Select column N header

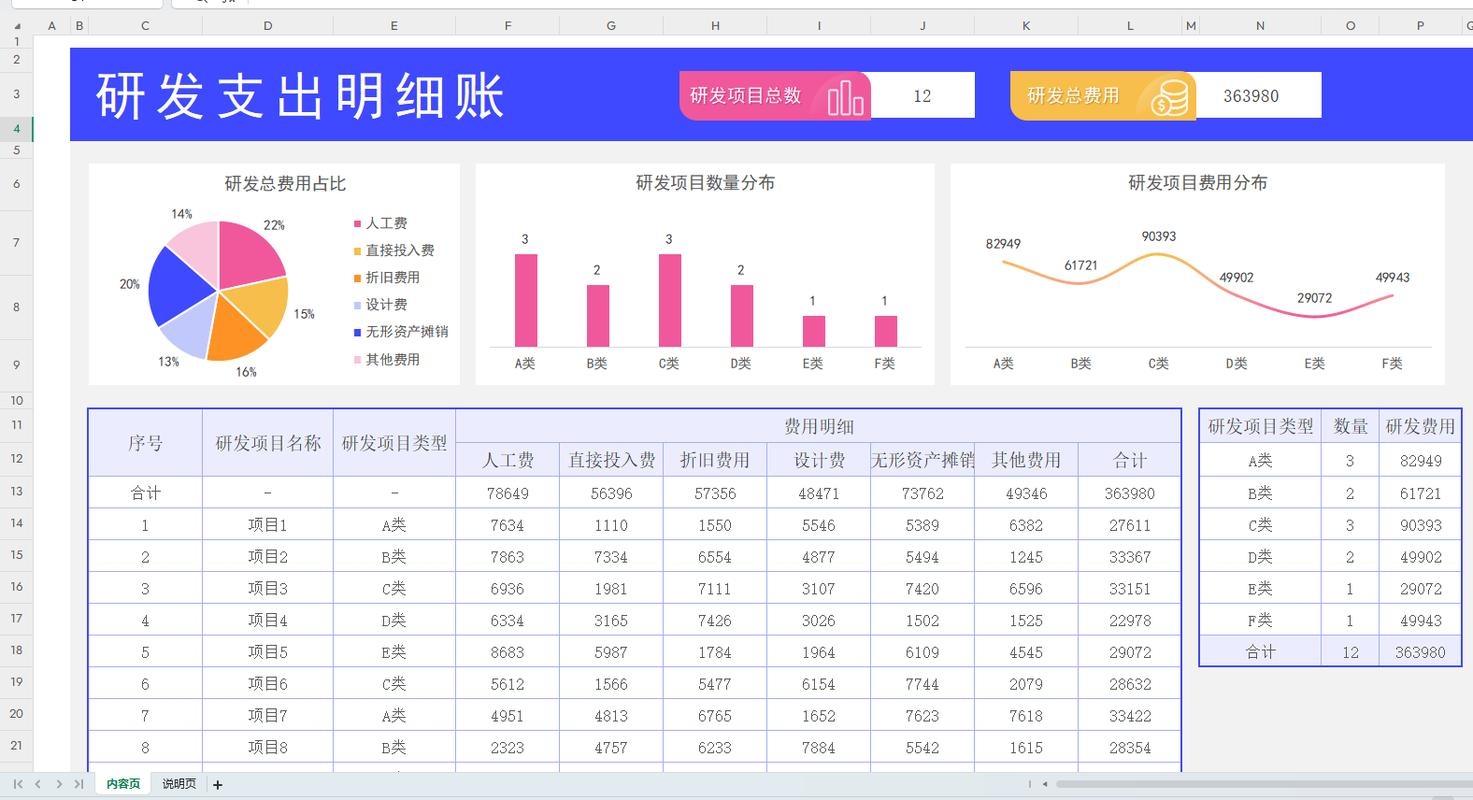click(x=1260, y=26)
